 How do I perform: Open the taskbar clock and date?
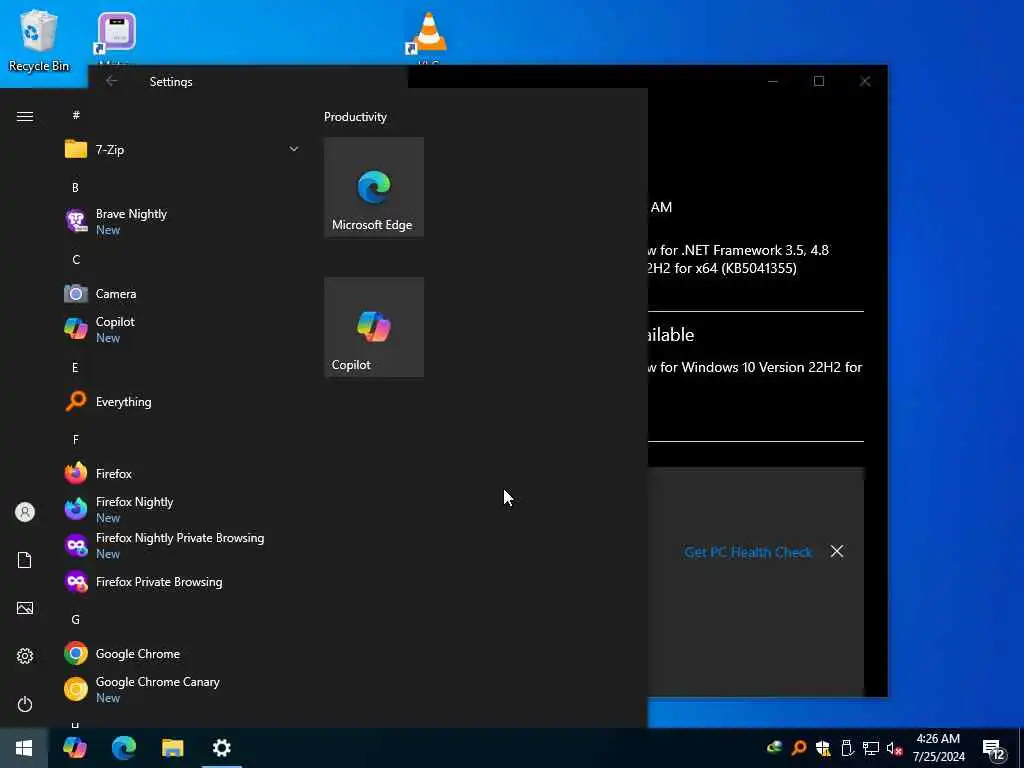point(938,748)
